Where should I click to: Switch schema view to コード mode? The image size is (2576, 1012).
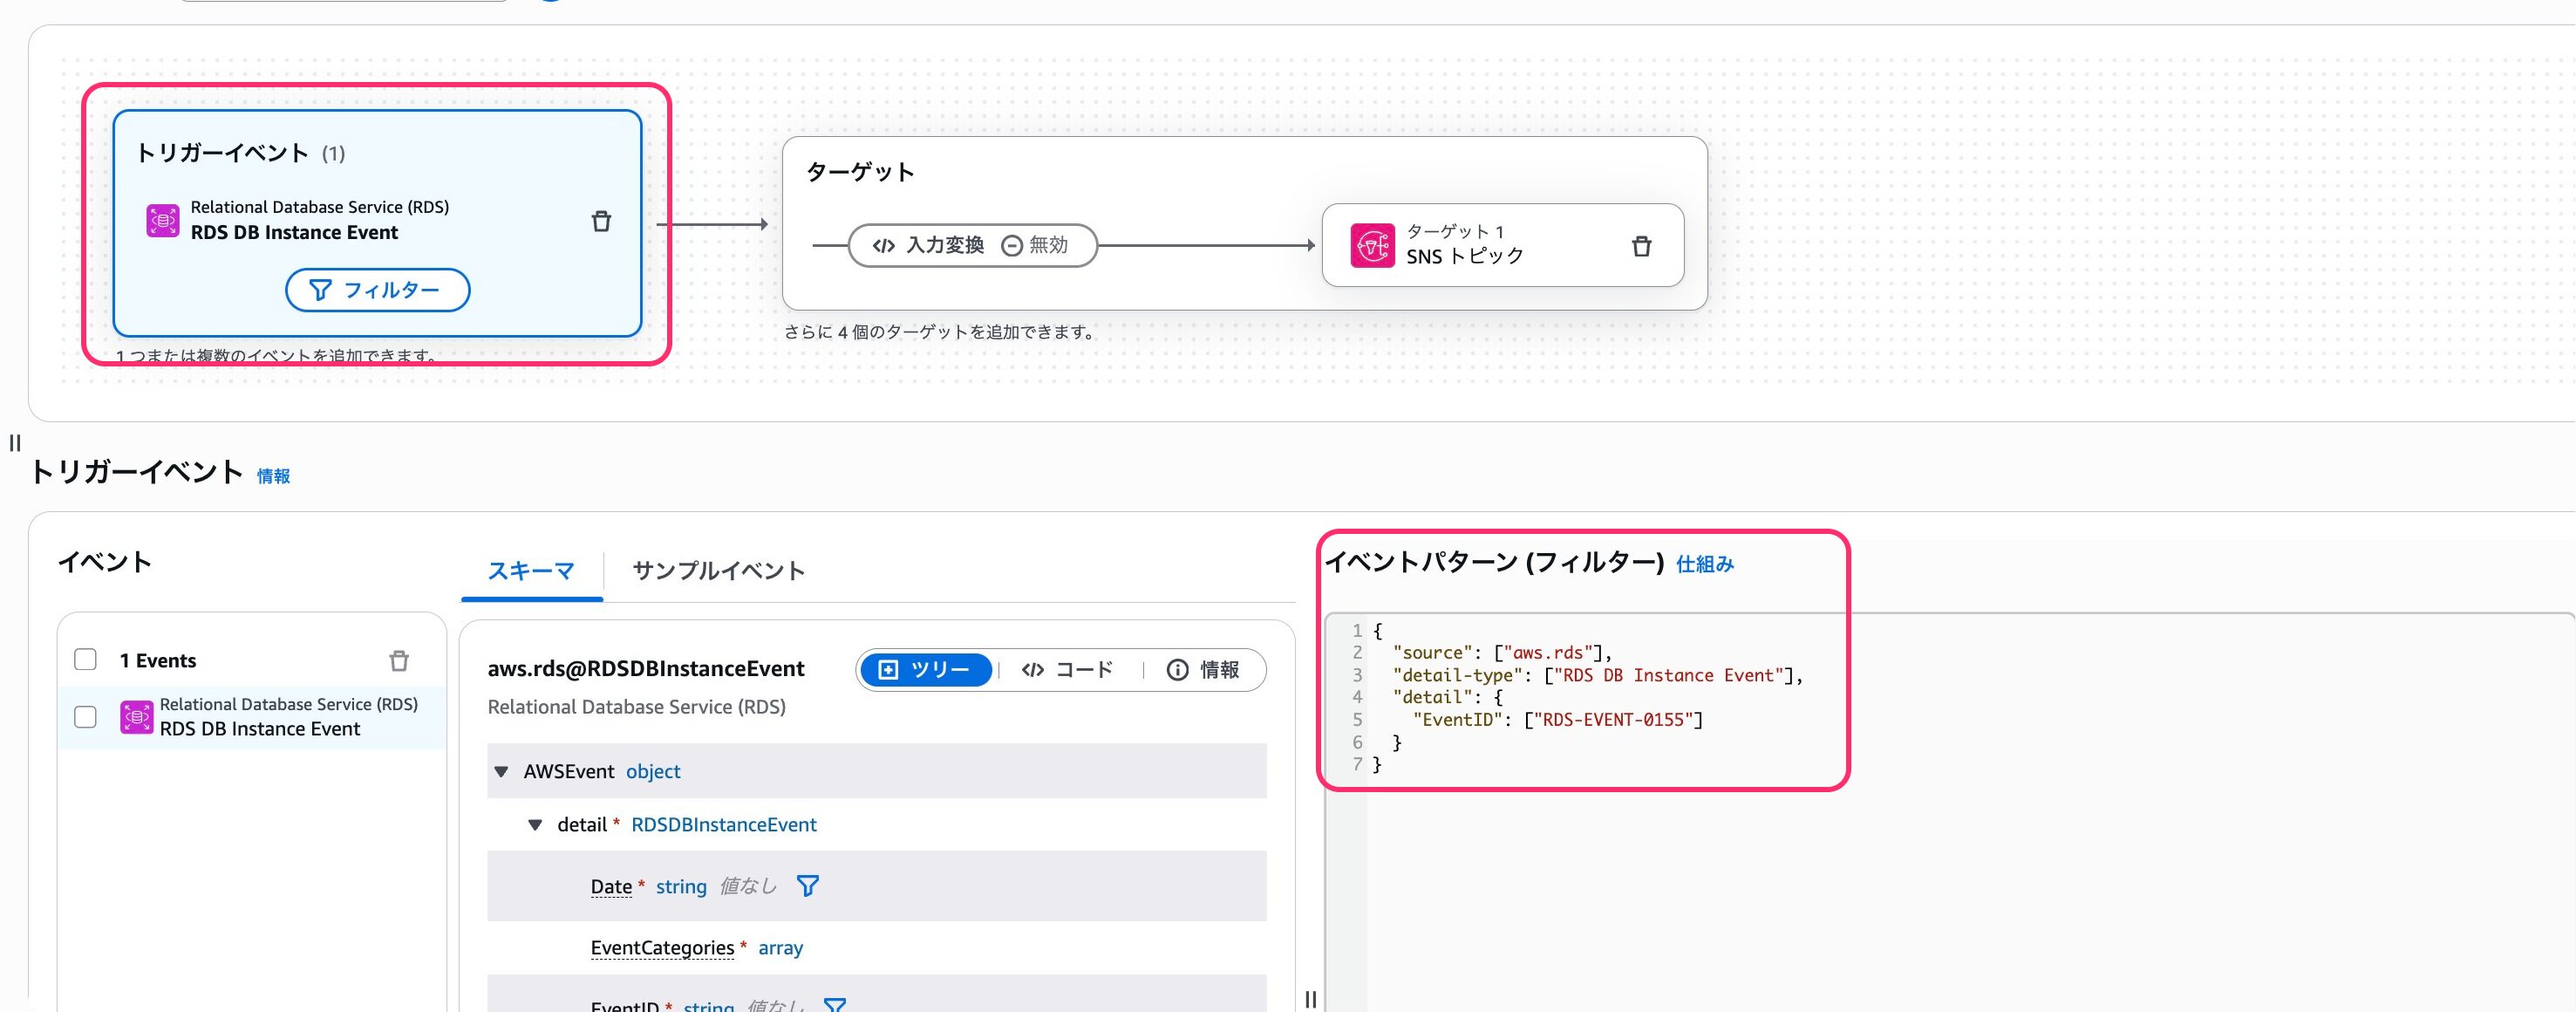click(1068, 670)
